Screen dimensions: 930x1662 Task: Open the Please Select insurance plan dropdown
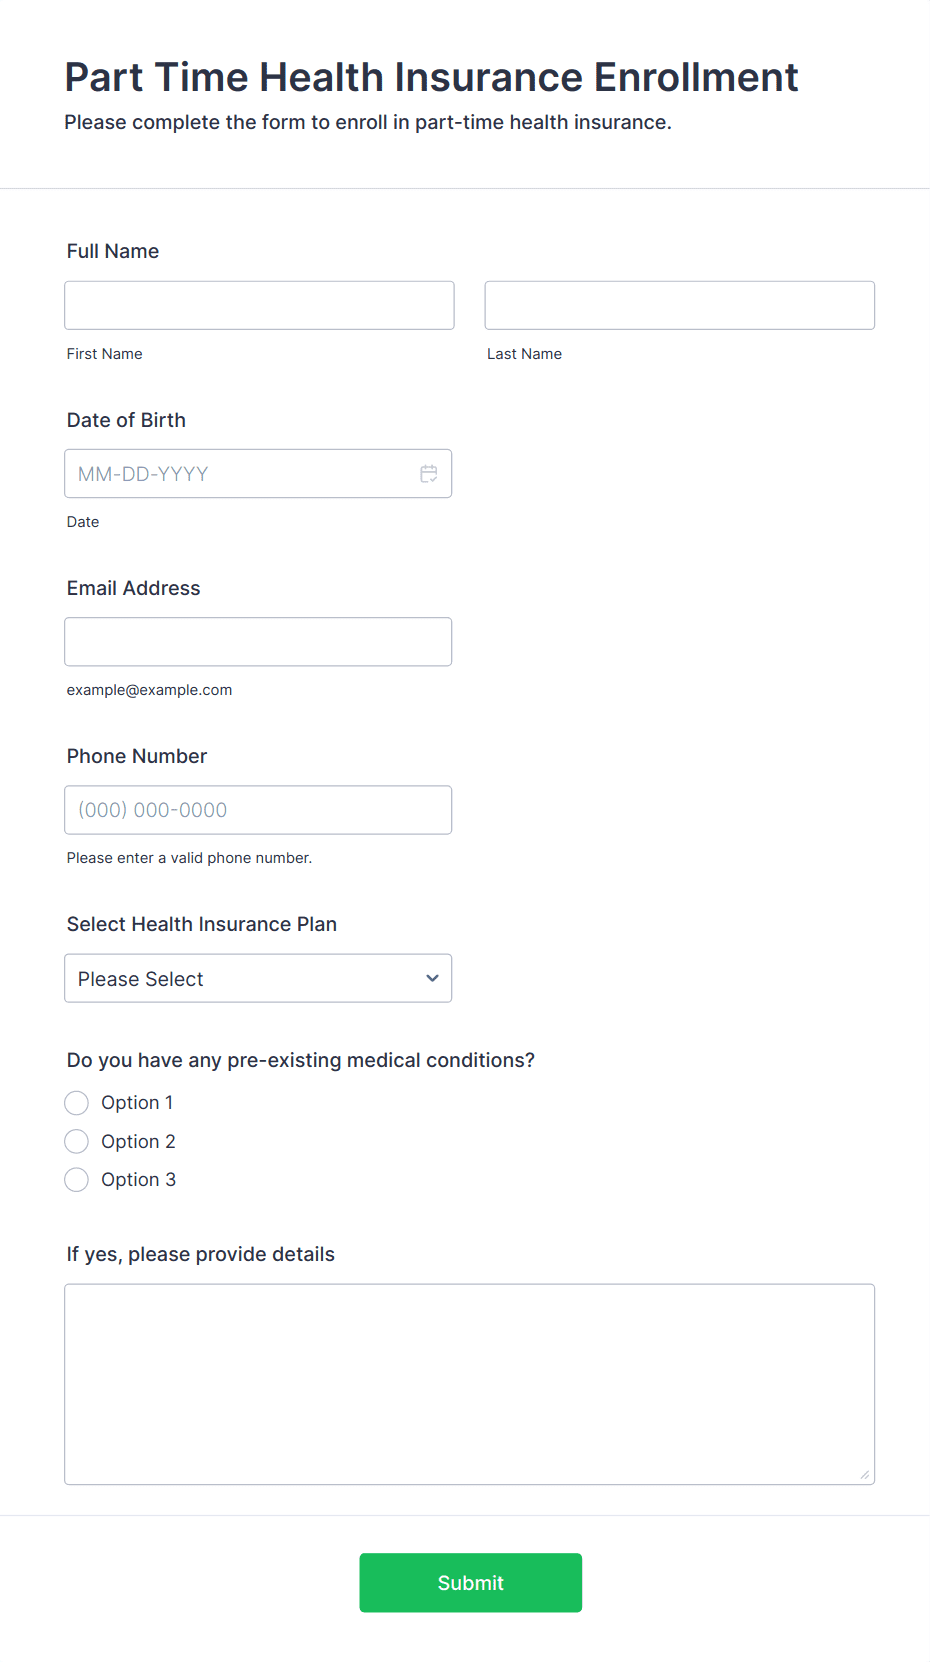(240, 978)
